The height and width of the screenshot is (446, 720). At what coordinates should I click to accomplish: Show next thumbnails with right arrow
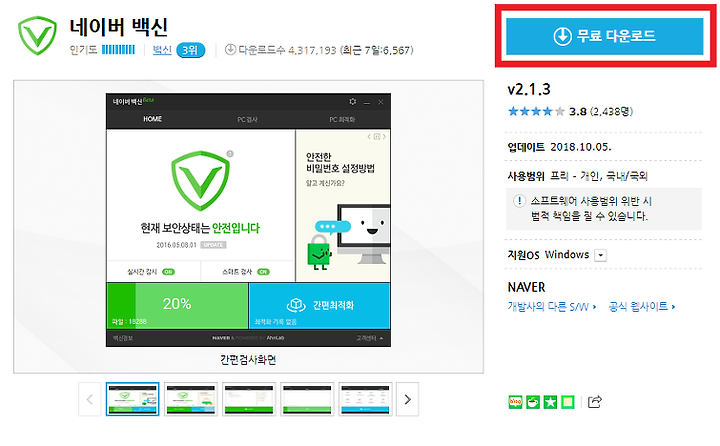coord(407,399)
